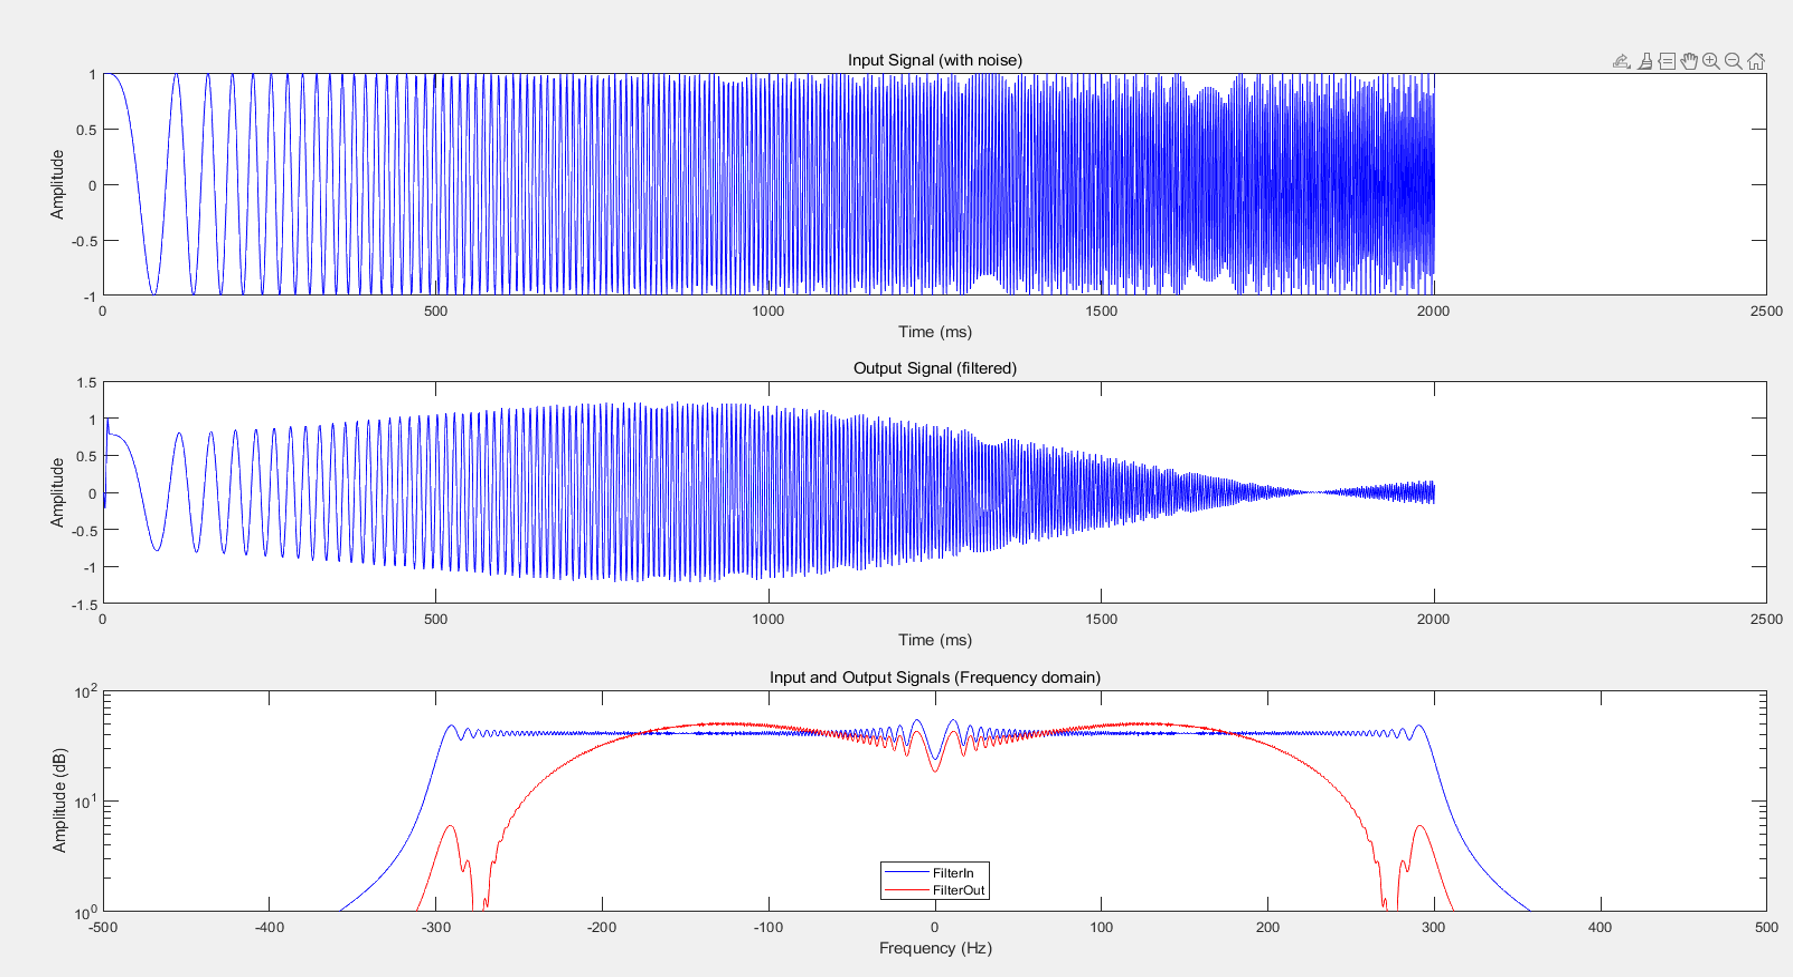Viewport: 1800px width, 980px height.
Task: Click the '400' tick on the frequency axis
Action: pyautogui.click(x=1600, y=927)
